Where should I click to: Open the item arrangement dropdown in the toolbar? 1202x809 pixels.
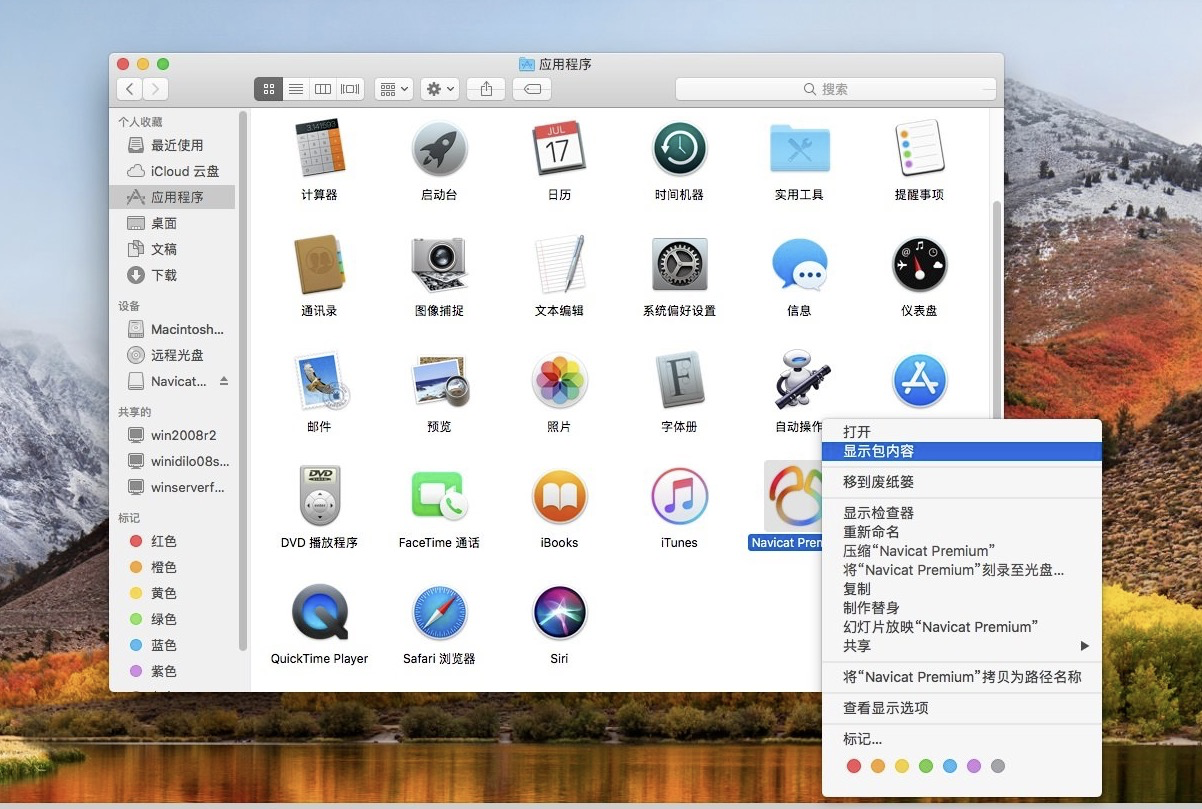[393, 89]
